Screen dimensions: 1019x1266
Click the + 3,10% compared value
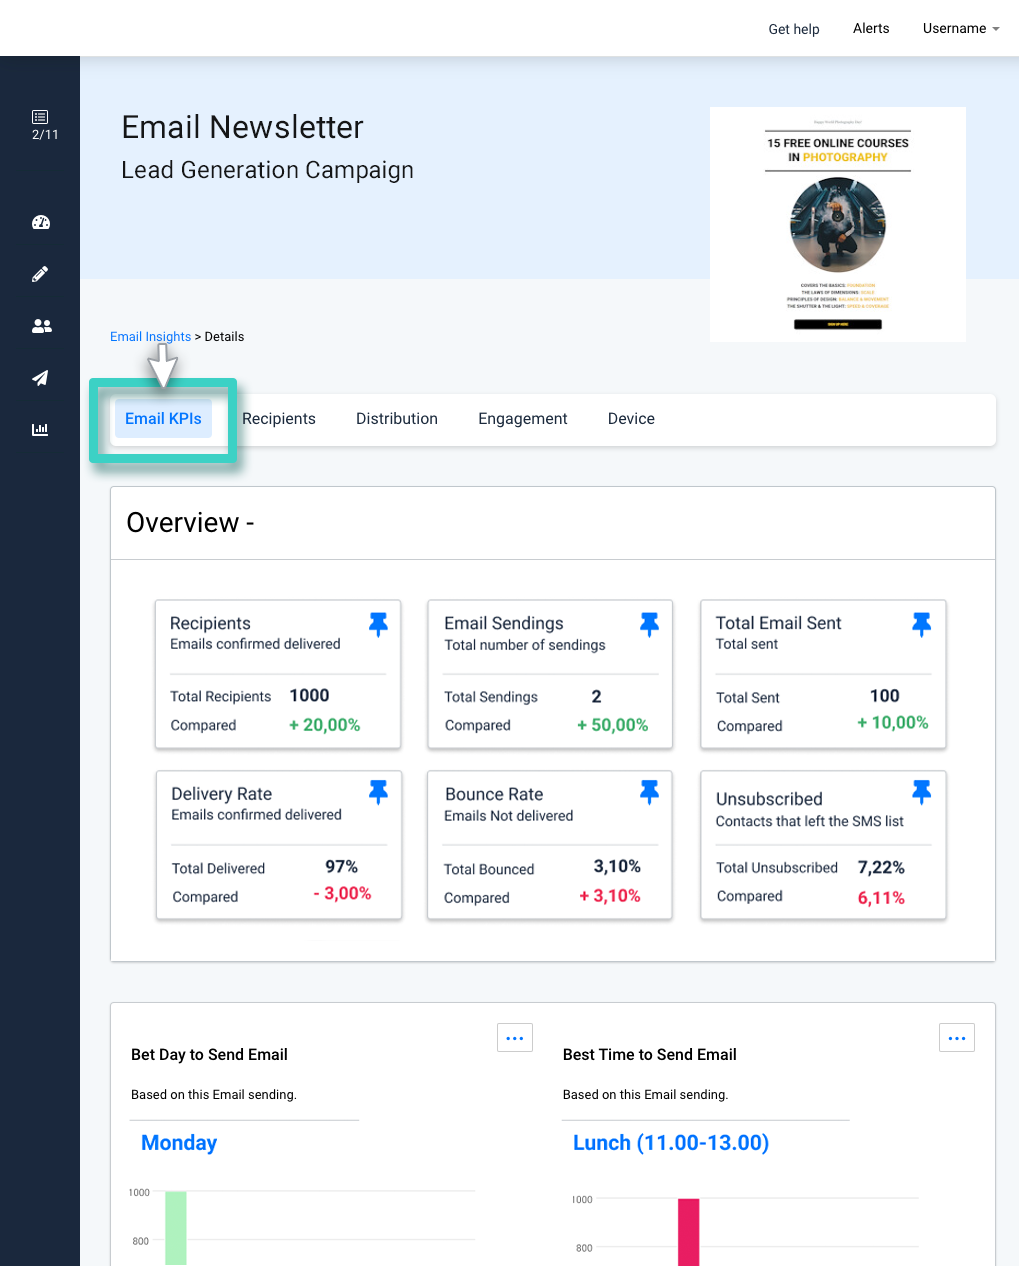click(x=610, y=896)
